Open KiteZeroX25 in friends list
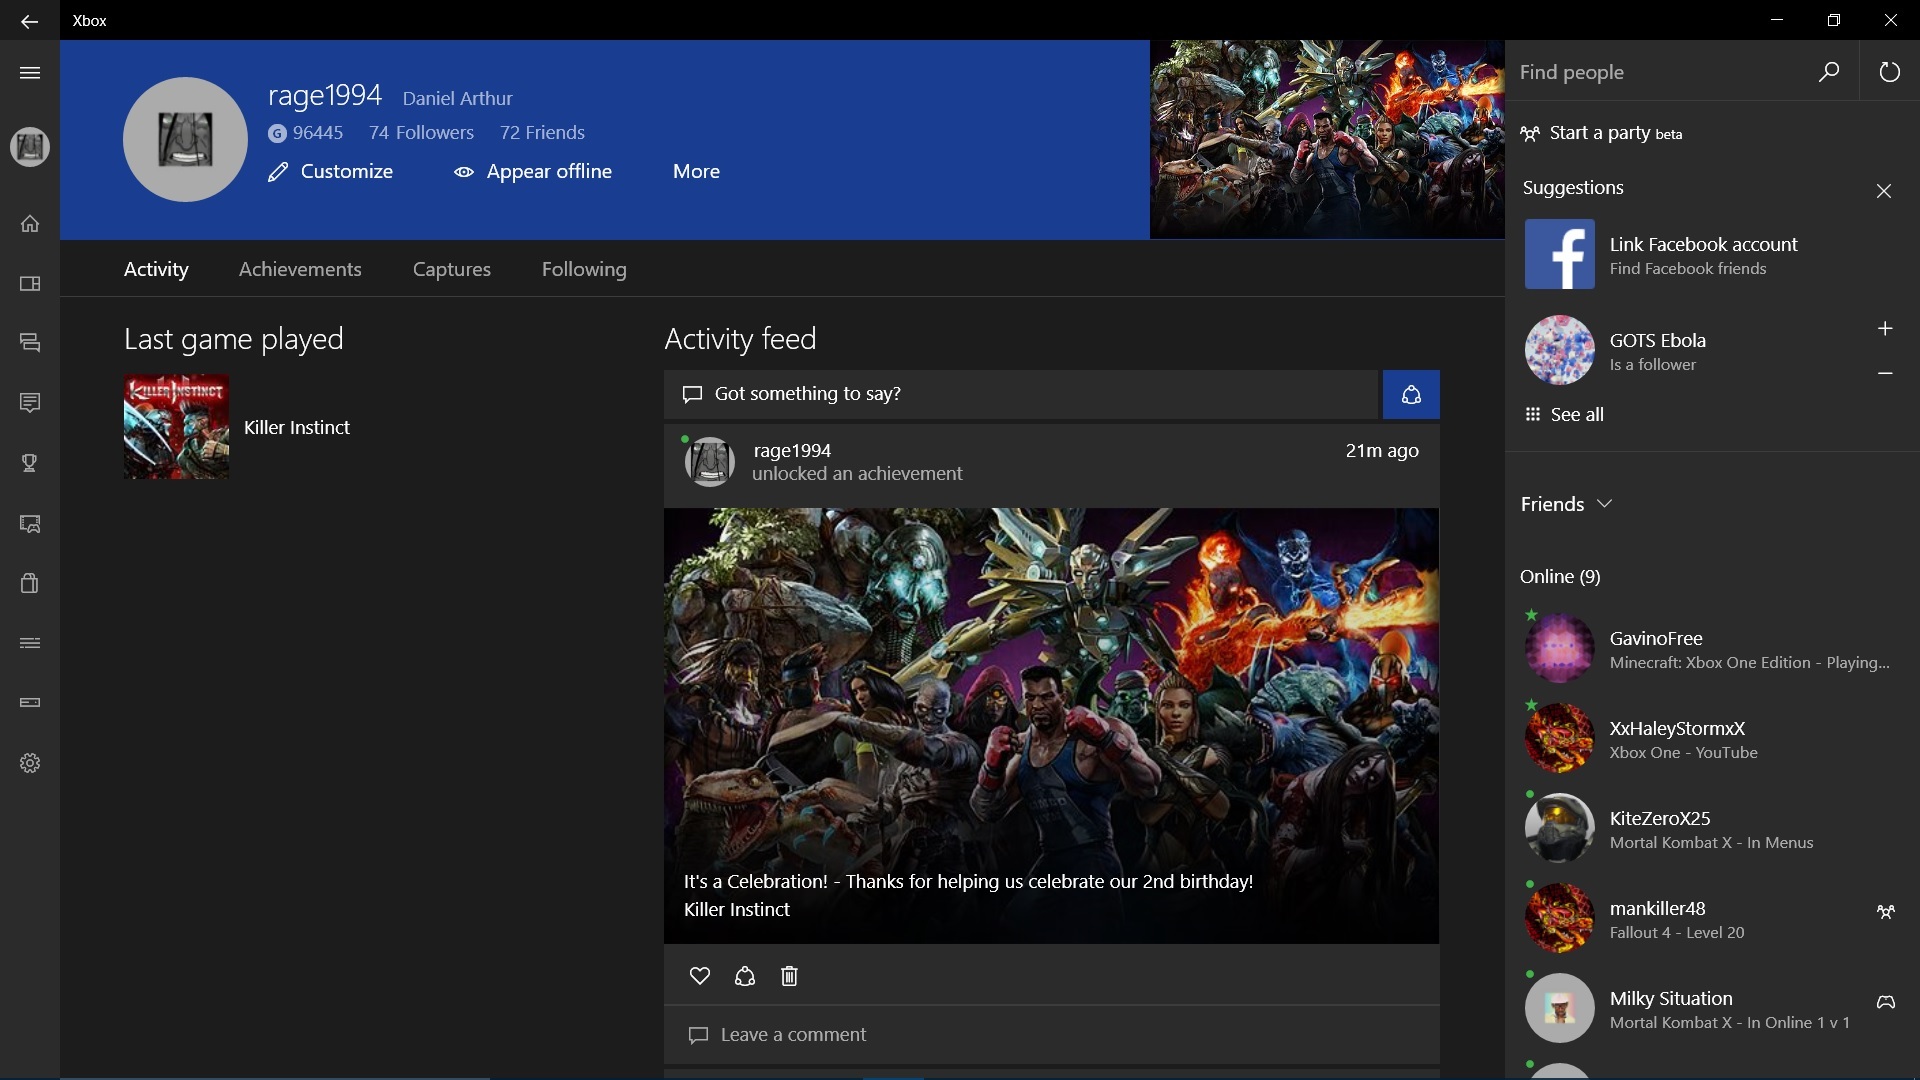 [x=1710, y=830]
